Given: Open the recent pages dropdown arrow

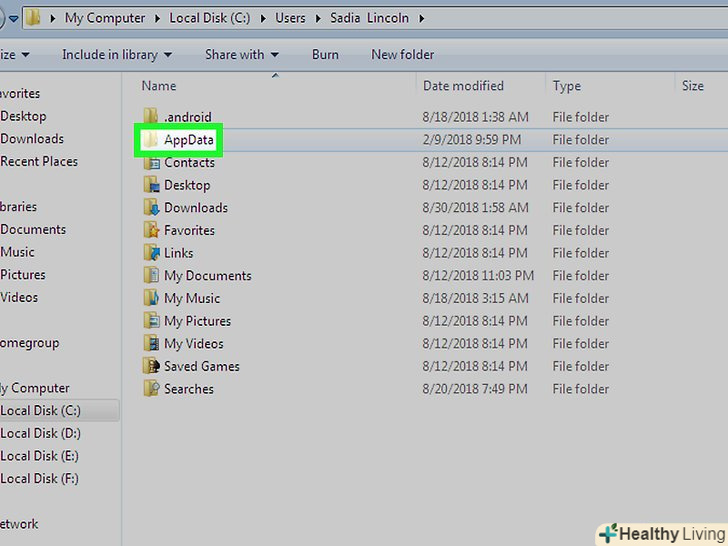Looking at the screenshot, I should pos(13,19).
